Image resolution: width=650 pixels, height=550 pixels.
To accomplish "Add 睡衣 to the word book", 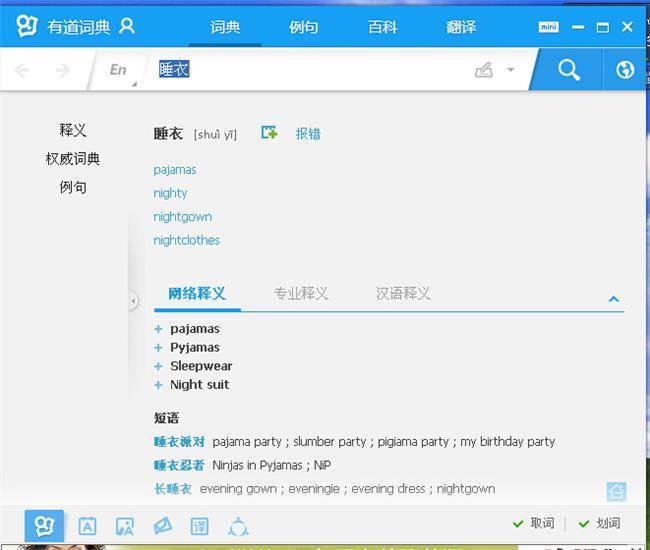I will (269, 133).
